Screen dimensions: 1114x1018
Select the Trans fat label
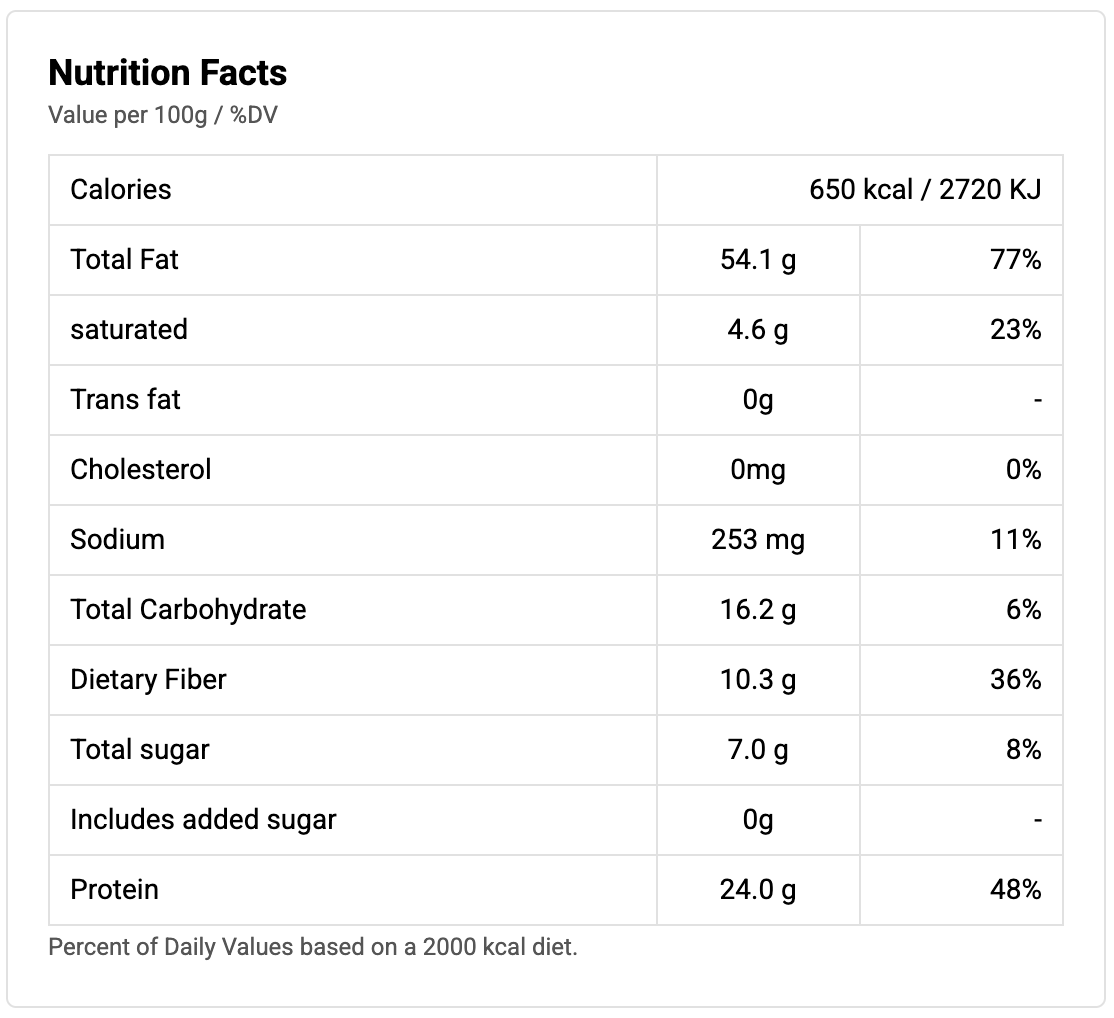(x=126, y=400)
